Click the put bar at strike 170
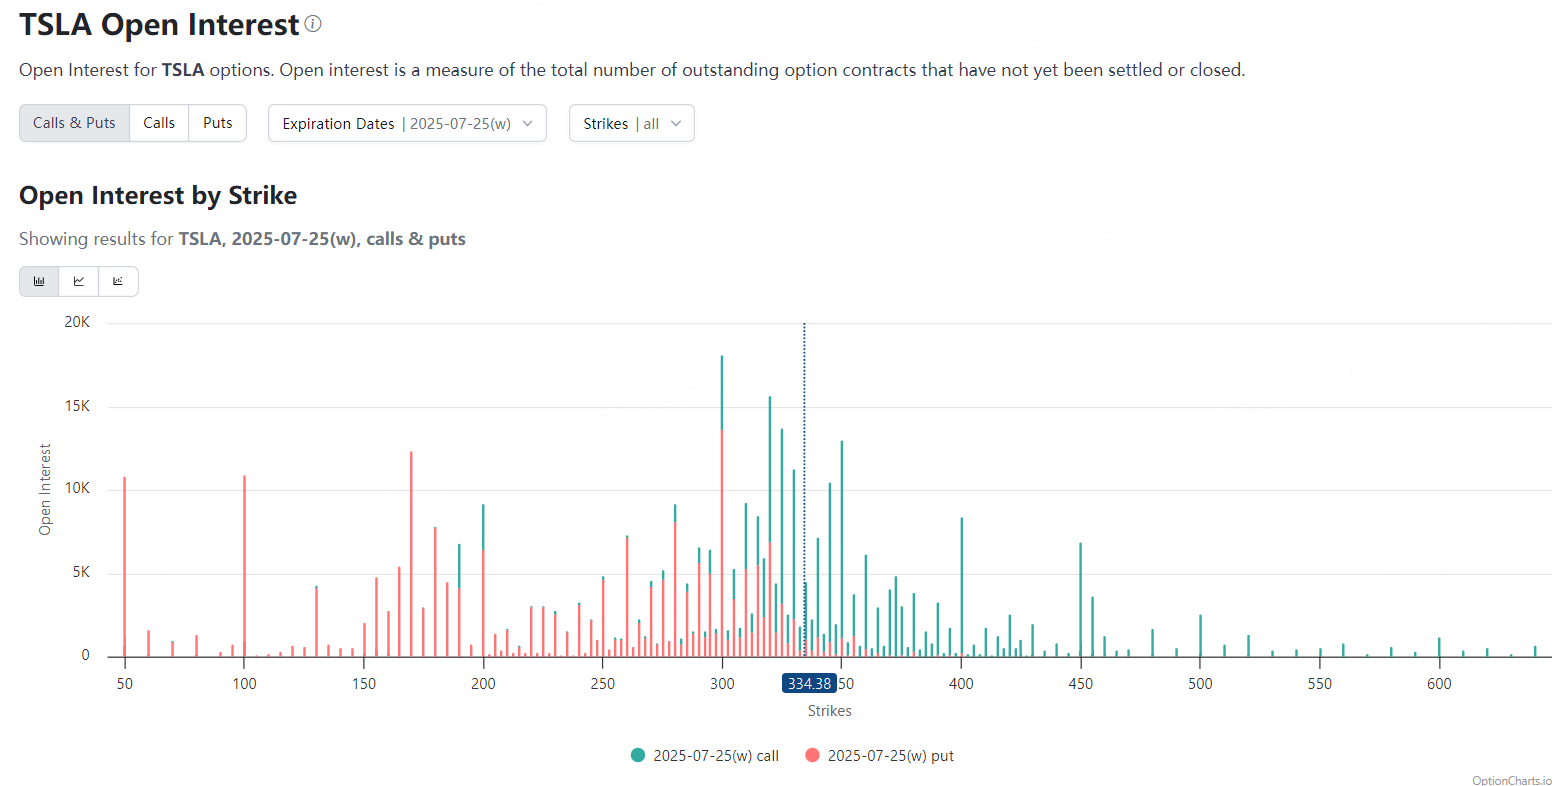 coord(411,554)
